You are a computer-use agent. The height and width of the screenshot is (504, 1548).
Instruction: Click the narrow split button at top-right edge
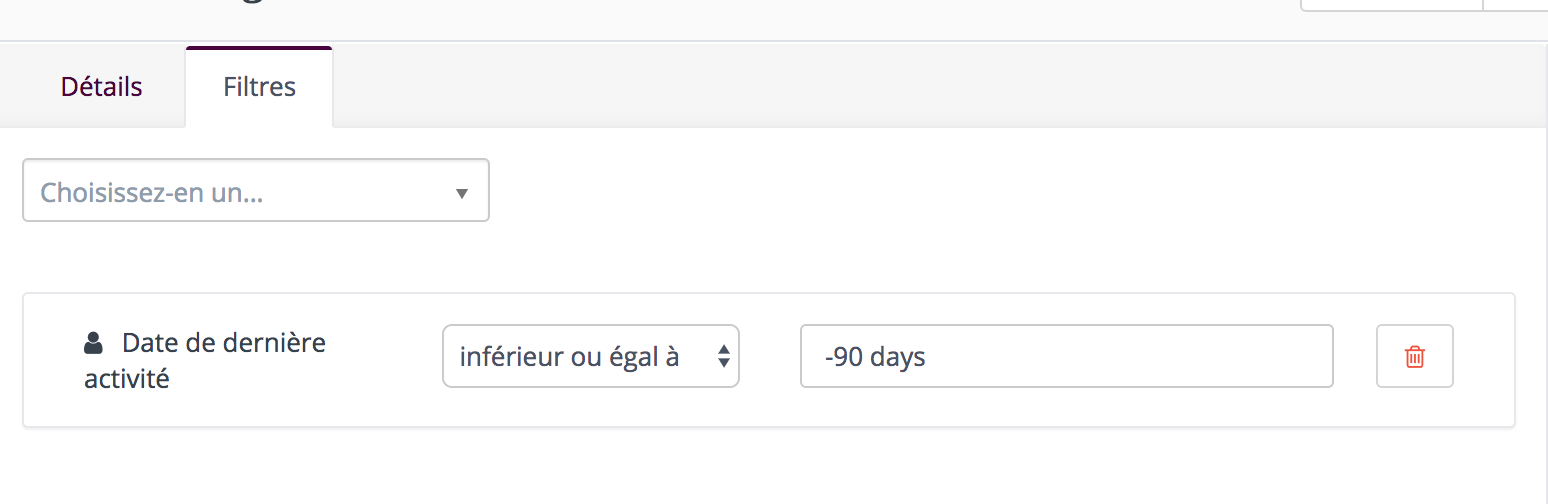coord(1515,5)
